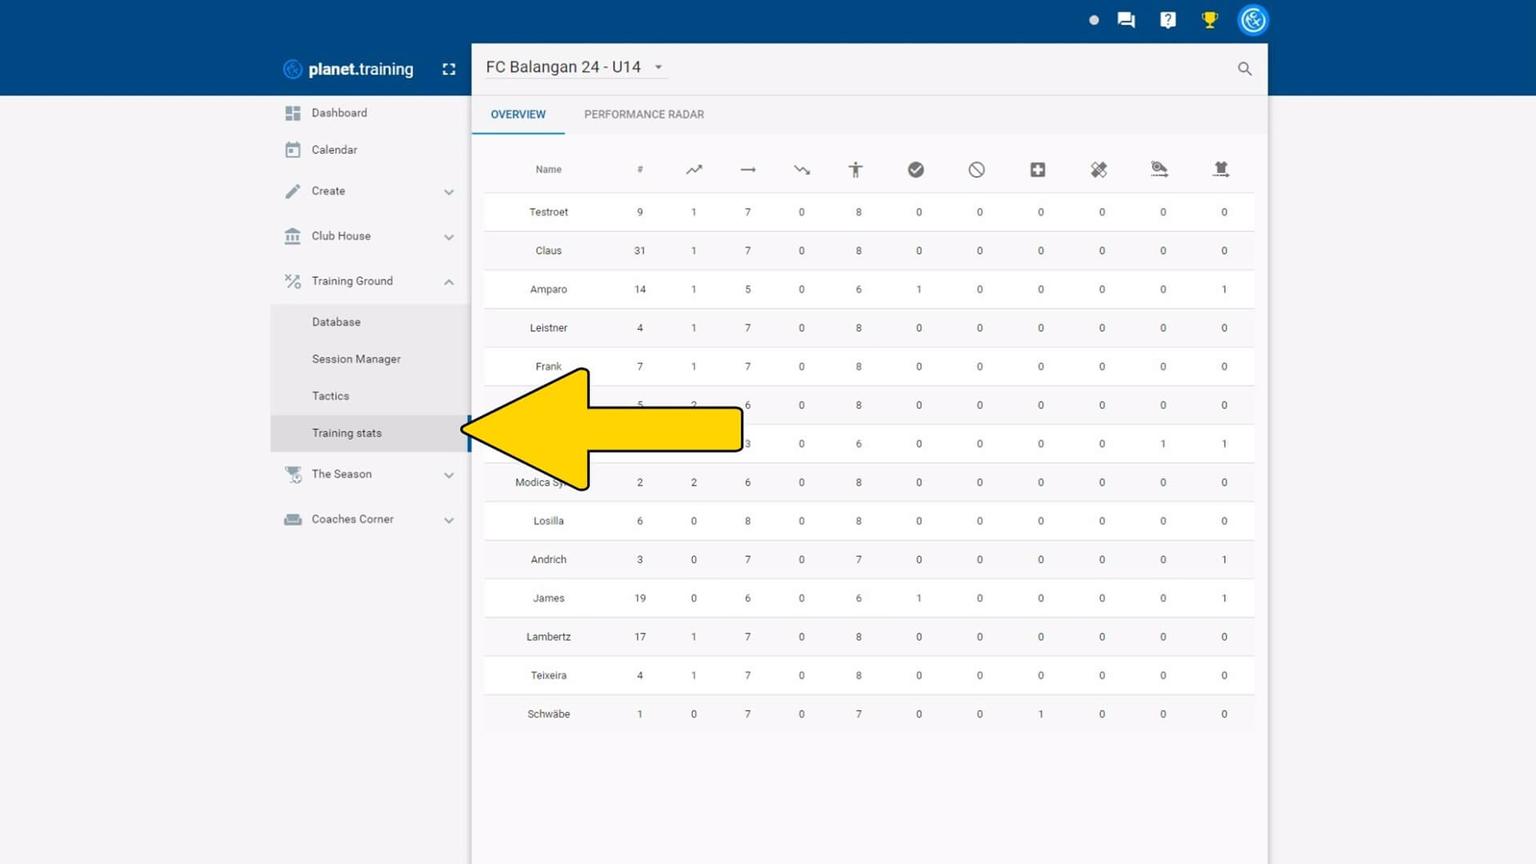Go to the Calendar page
The image size is (1536, 864).
tap(334, 150)
